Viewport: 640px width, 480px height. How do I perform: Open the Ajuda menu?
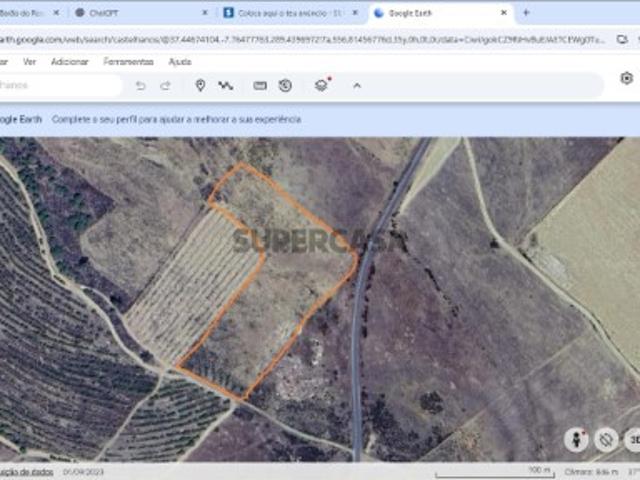click(x=180, y=62)
